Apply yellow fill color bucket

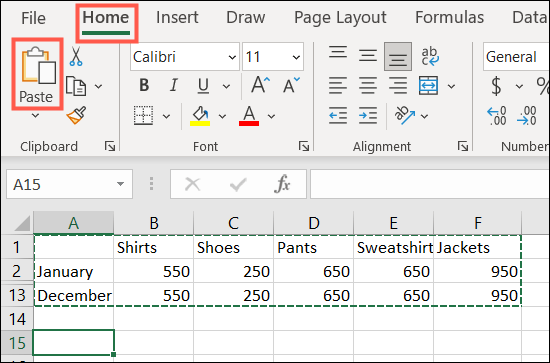click(x=200, y=116)
